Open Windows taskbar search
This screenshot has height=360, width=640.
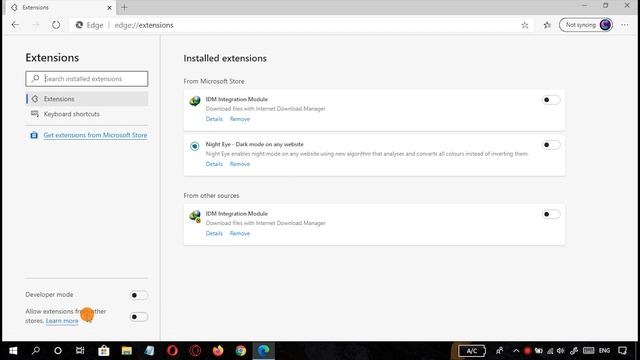coord(36,351)
